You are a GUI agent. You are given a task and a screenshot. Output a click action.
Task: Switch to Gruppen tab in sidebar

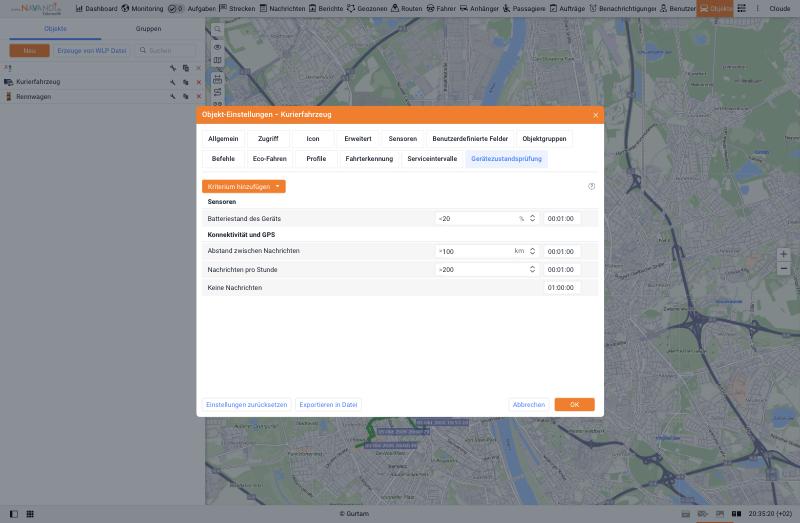tap(148, 29)
